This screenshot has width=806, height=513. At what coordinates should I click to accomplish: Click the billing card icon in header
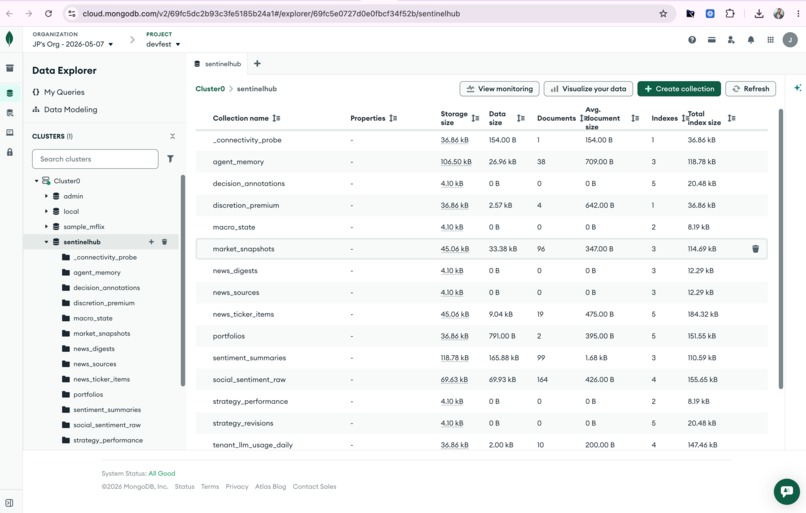711,40
